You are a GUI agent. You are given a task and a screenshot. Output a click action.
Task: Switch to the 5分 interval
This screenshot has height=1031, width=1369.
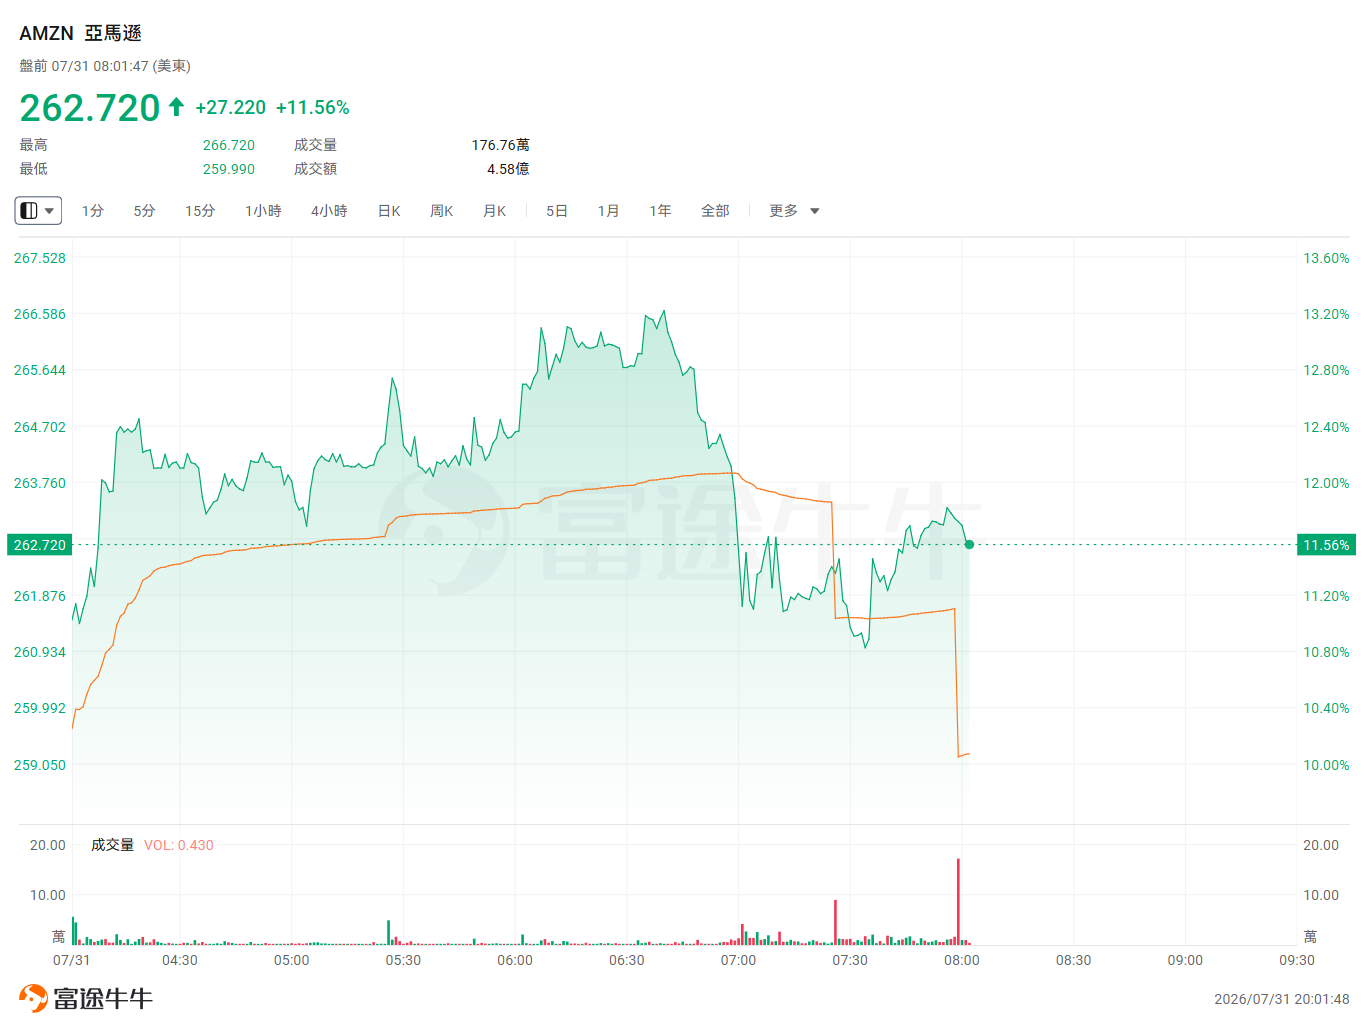(x=145, y=211)
